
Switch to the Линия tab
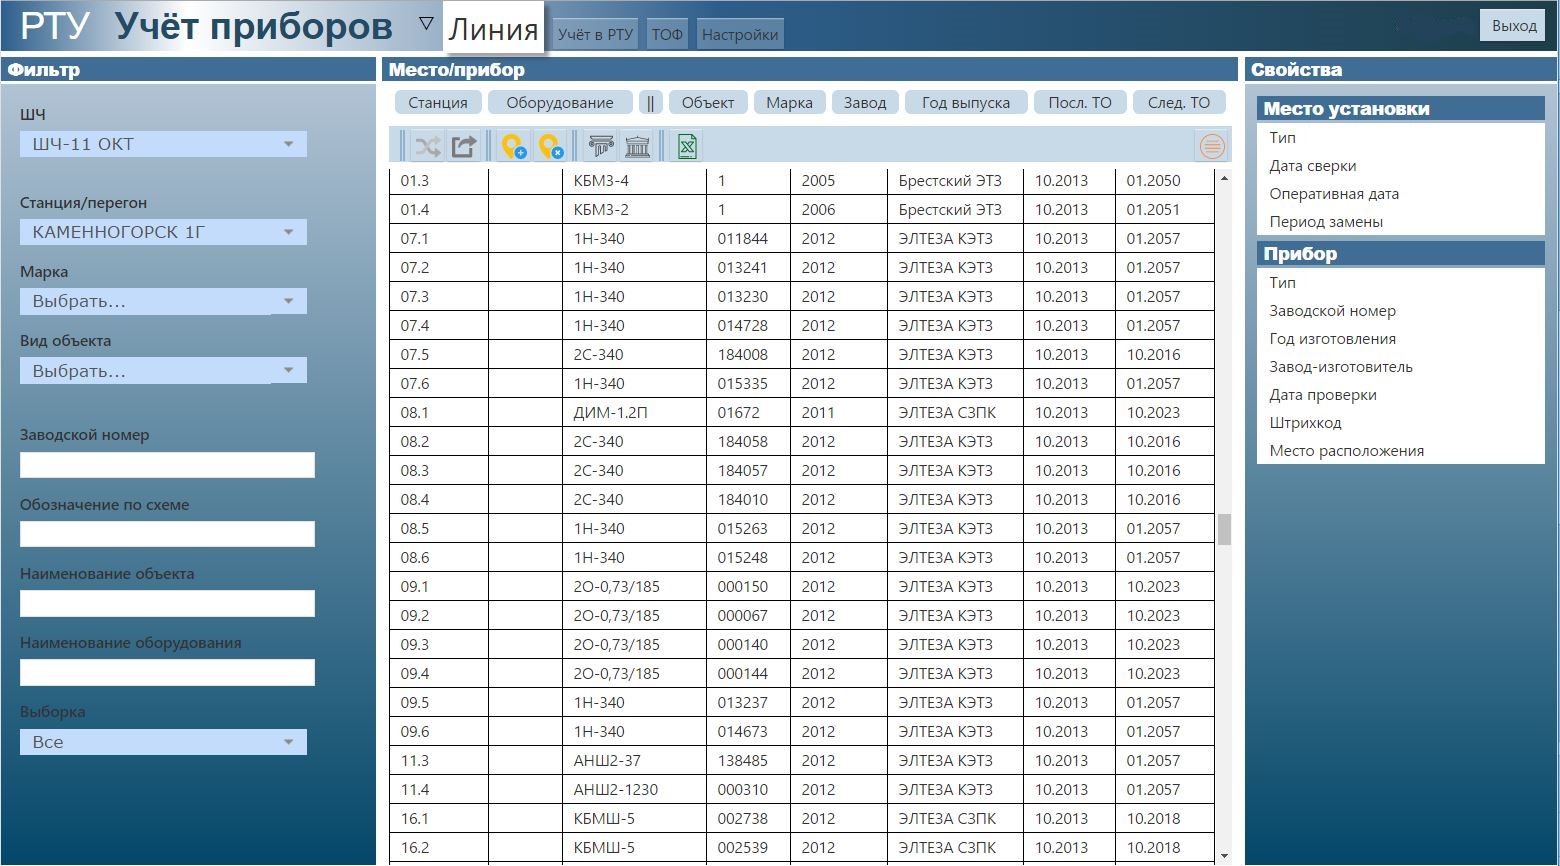pos(493,28)
